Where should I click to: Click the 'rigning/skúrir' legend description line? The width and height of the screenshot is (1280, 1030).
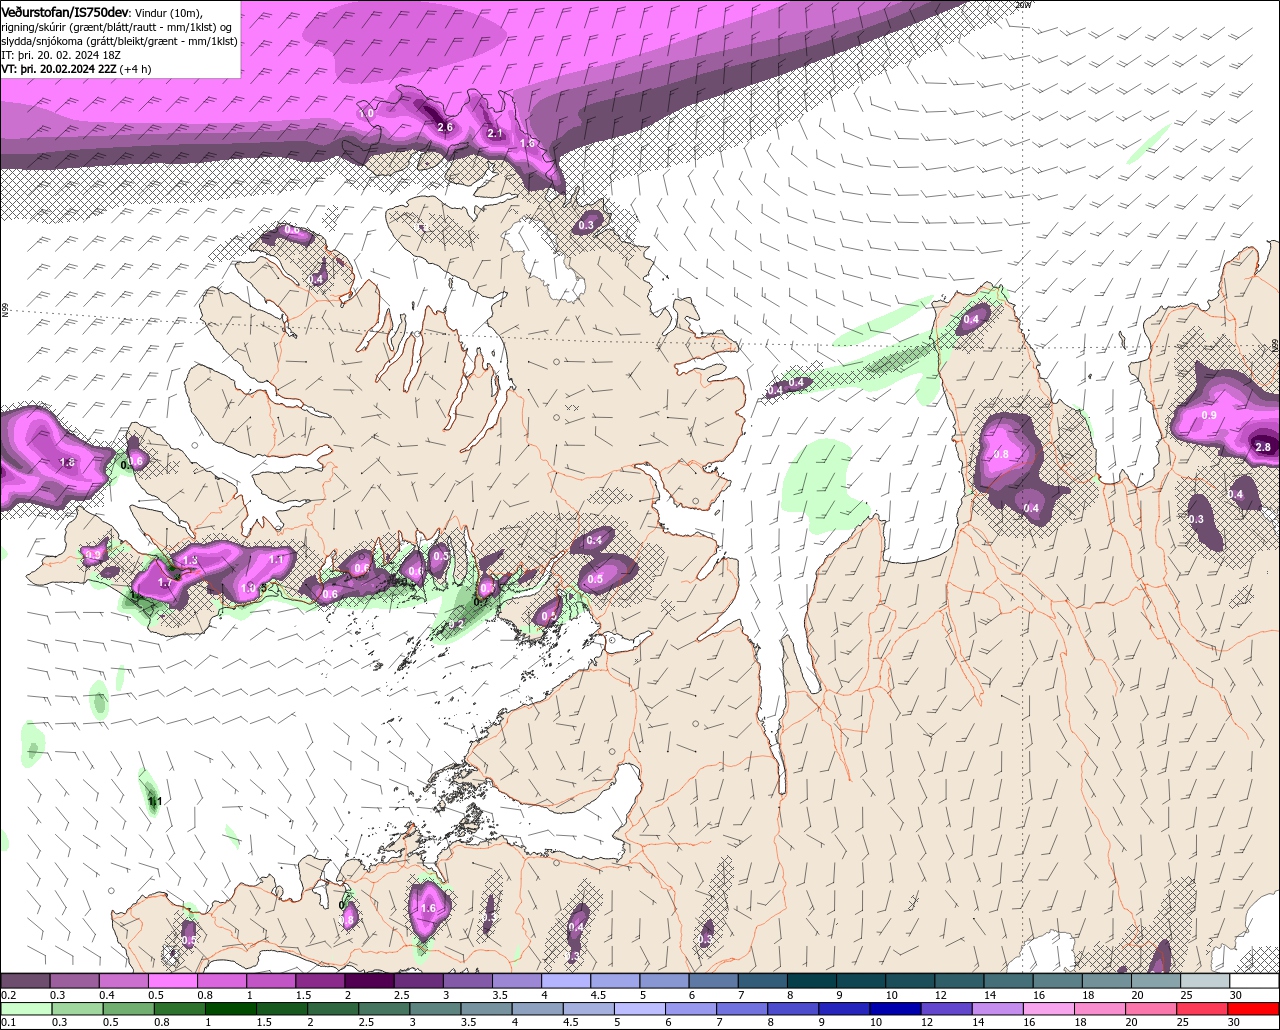[118, 27]
